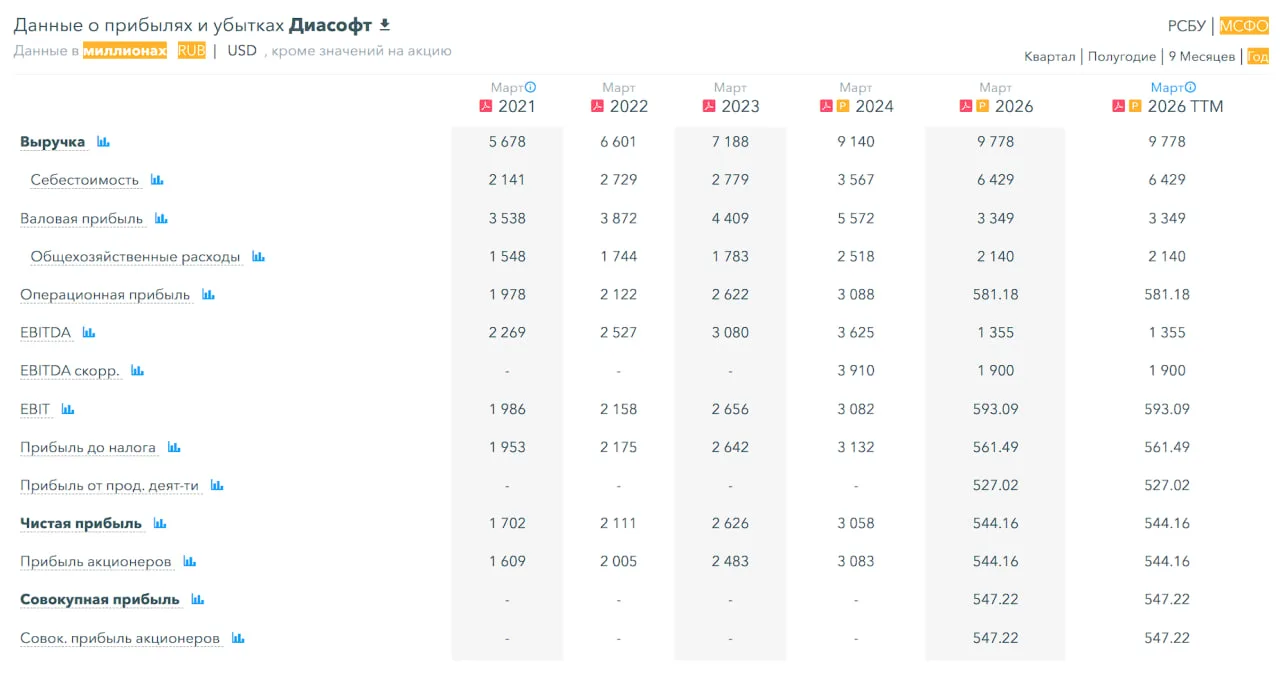Open chart for Общехозяйственные расходы

click(258, 256)
